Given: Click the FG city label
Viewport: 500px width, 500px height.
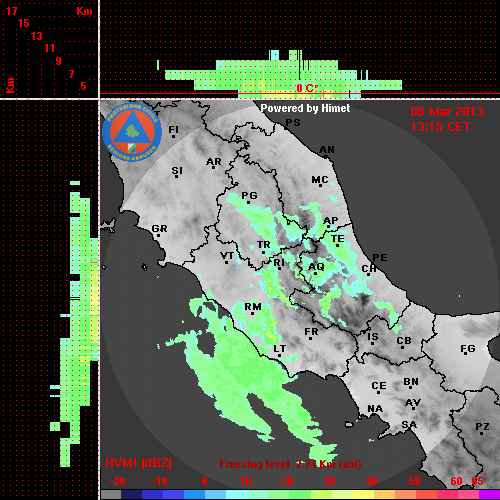Looking at the screenshot, I should pyautogui.click(x=468, y=349).
